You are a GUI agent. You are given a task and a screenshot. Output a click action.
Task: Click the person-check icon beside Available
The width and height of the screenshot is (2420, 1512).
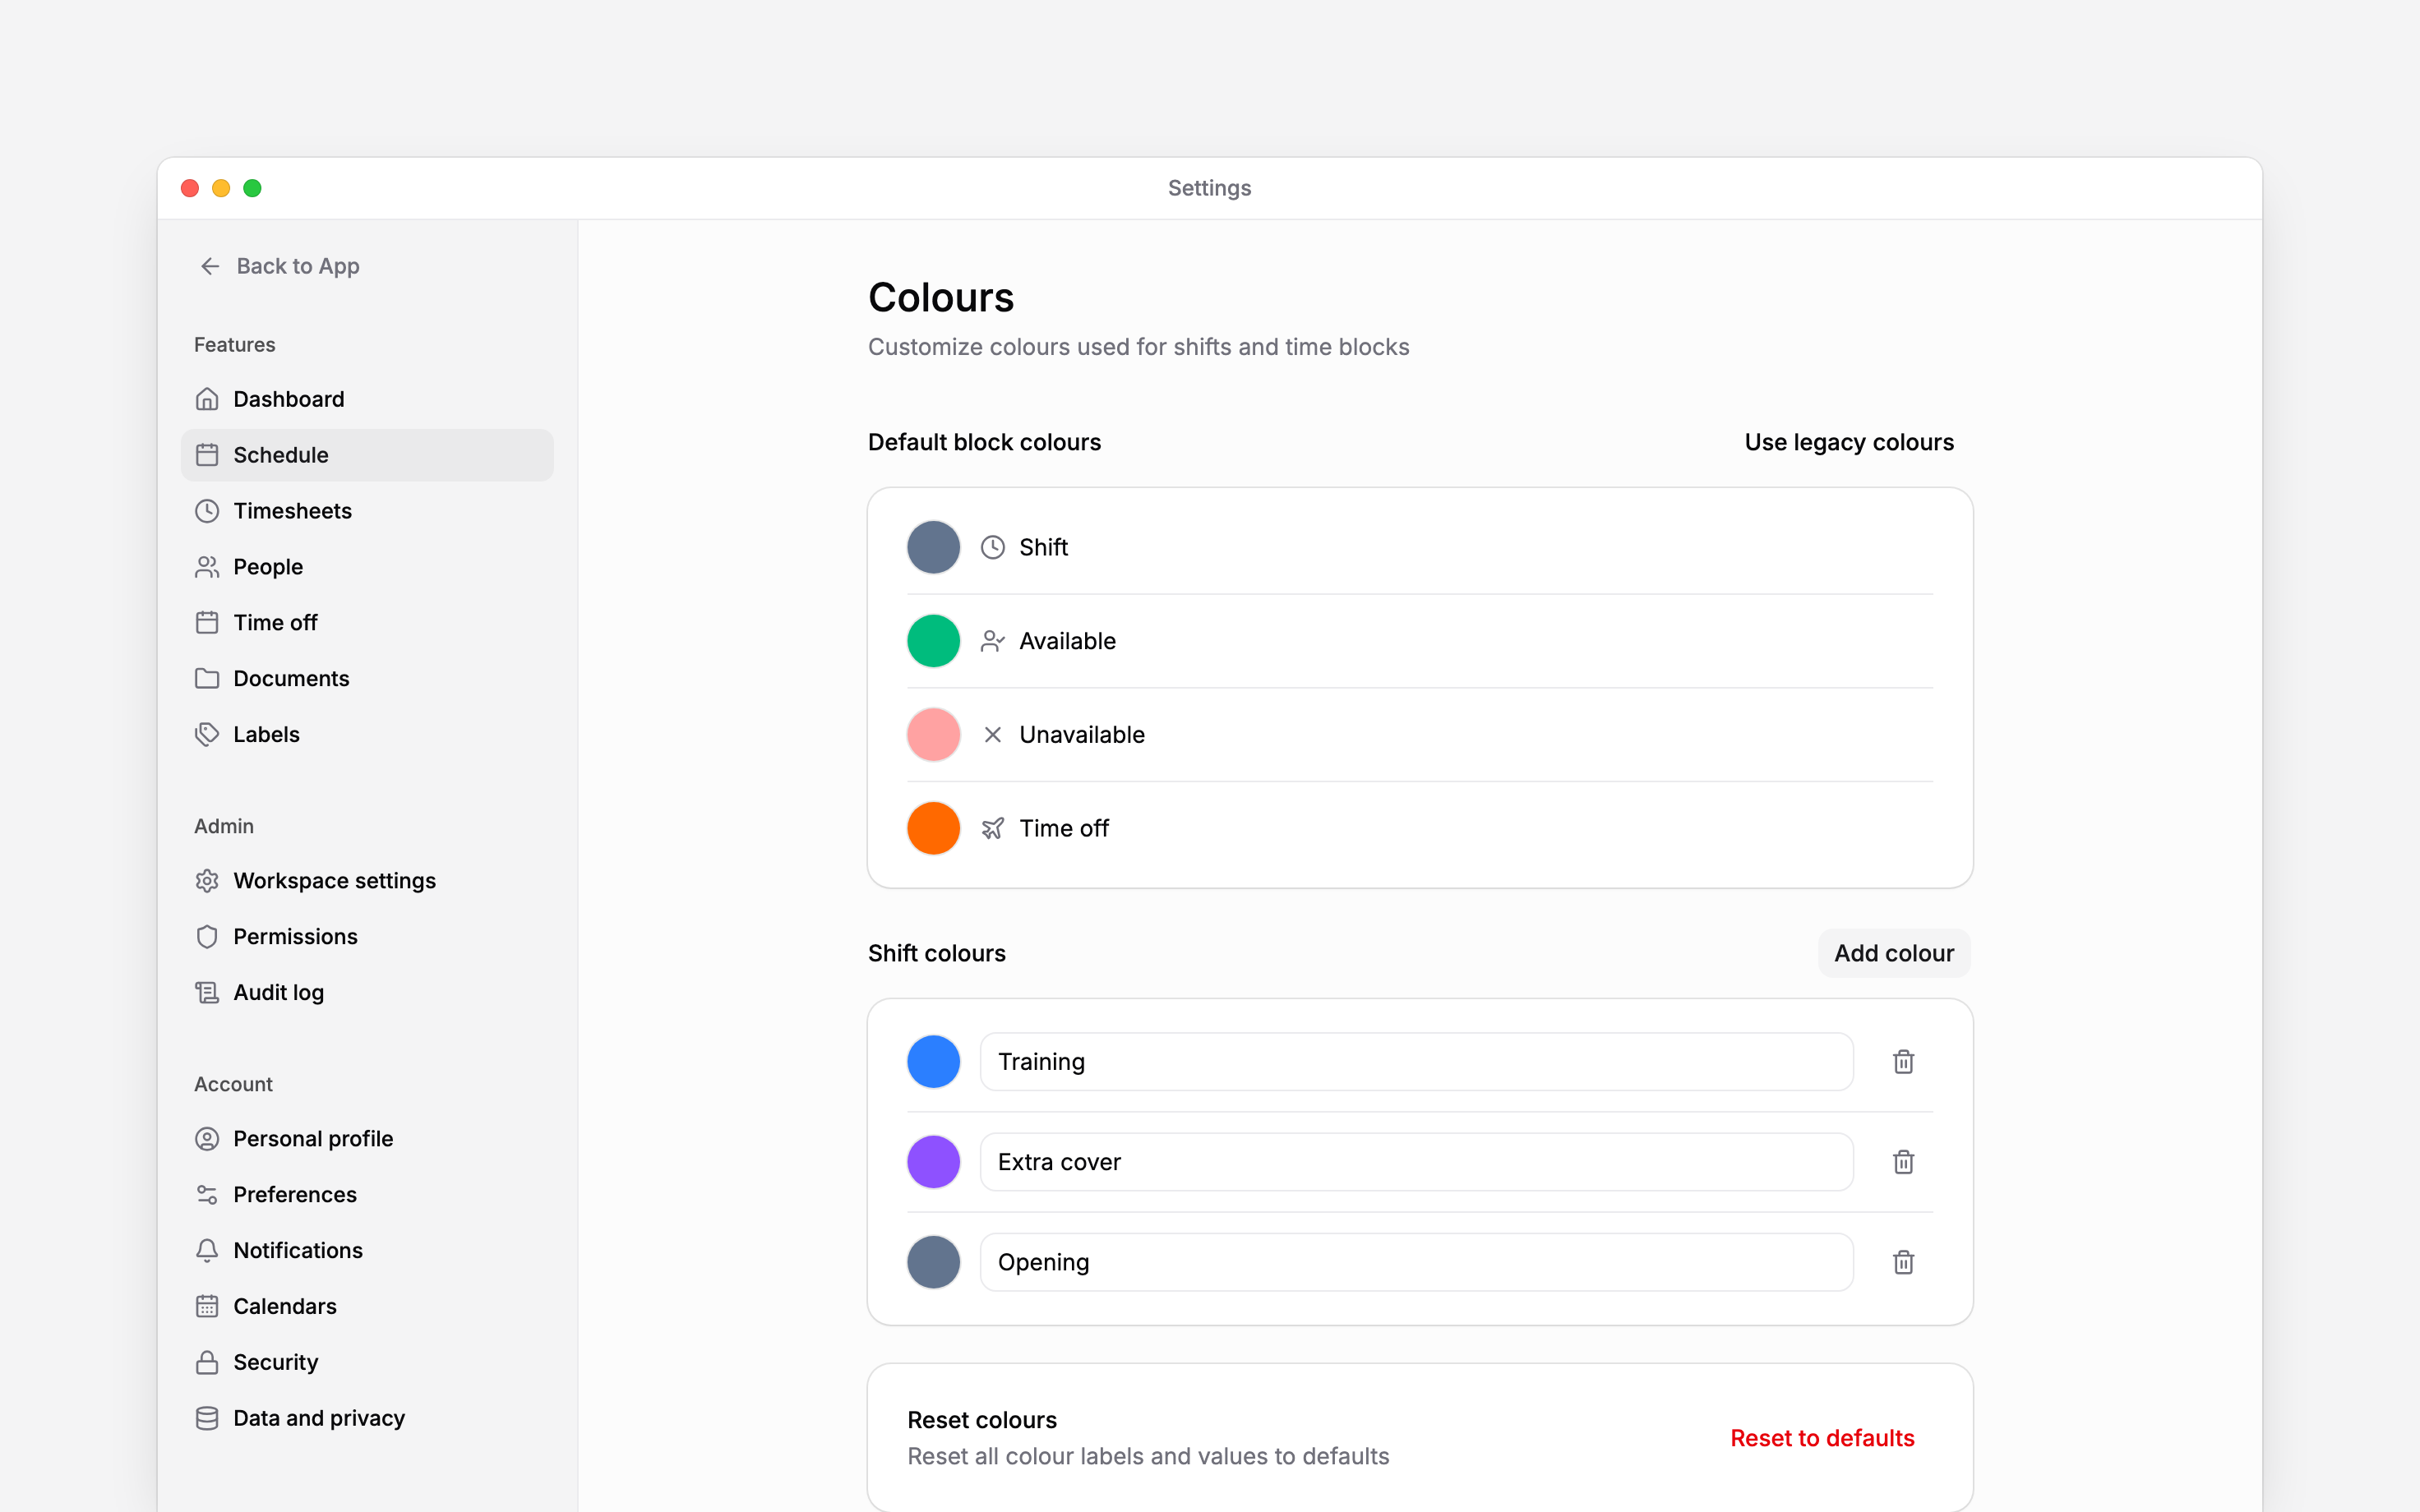point(992,641)
